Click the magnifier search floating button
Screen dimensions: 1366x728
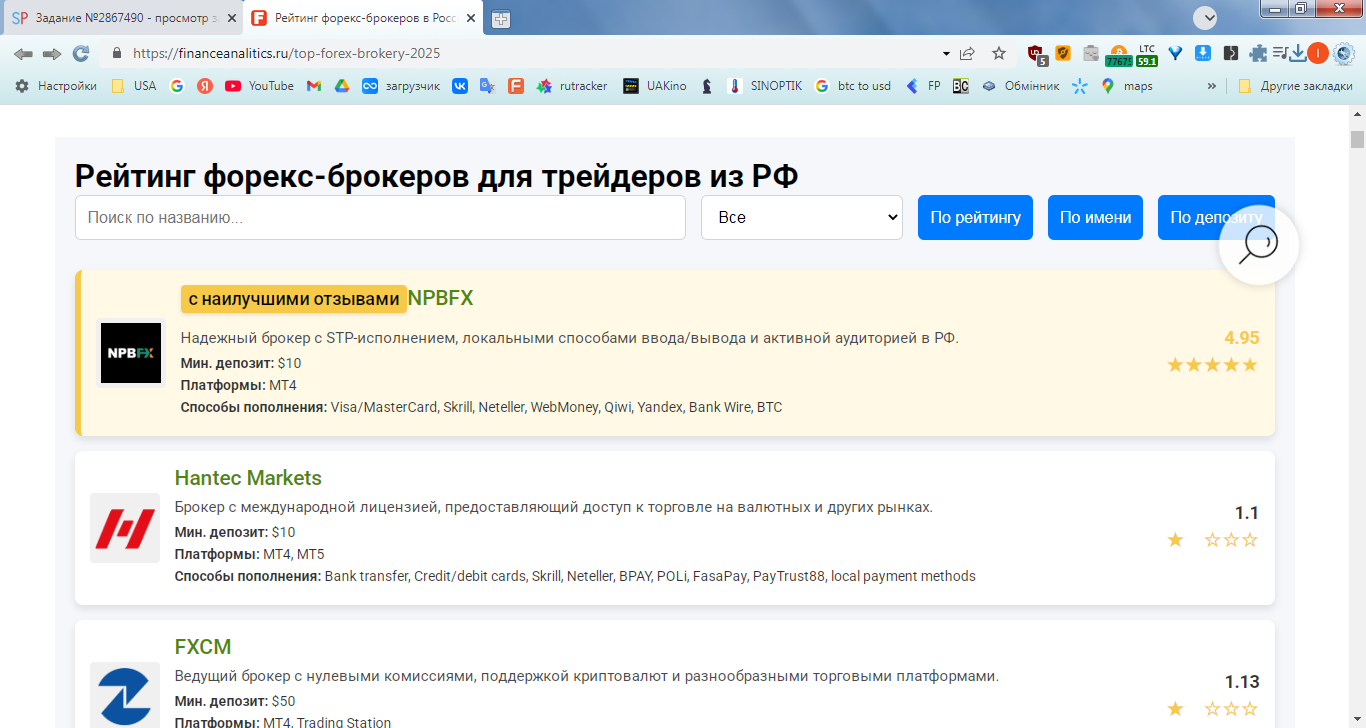pos(1258,245)
